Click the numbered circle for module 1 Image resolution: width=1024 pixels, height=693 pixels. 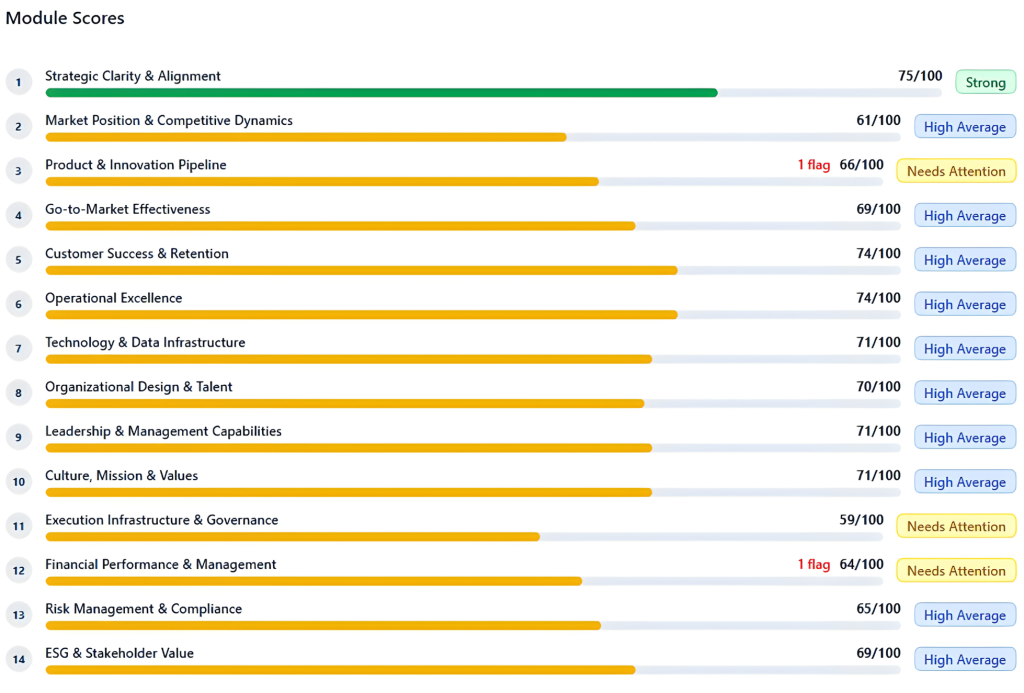point(19,81)
